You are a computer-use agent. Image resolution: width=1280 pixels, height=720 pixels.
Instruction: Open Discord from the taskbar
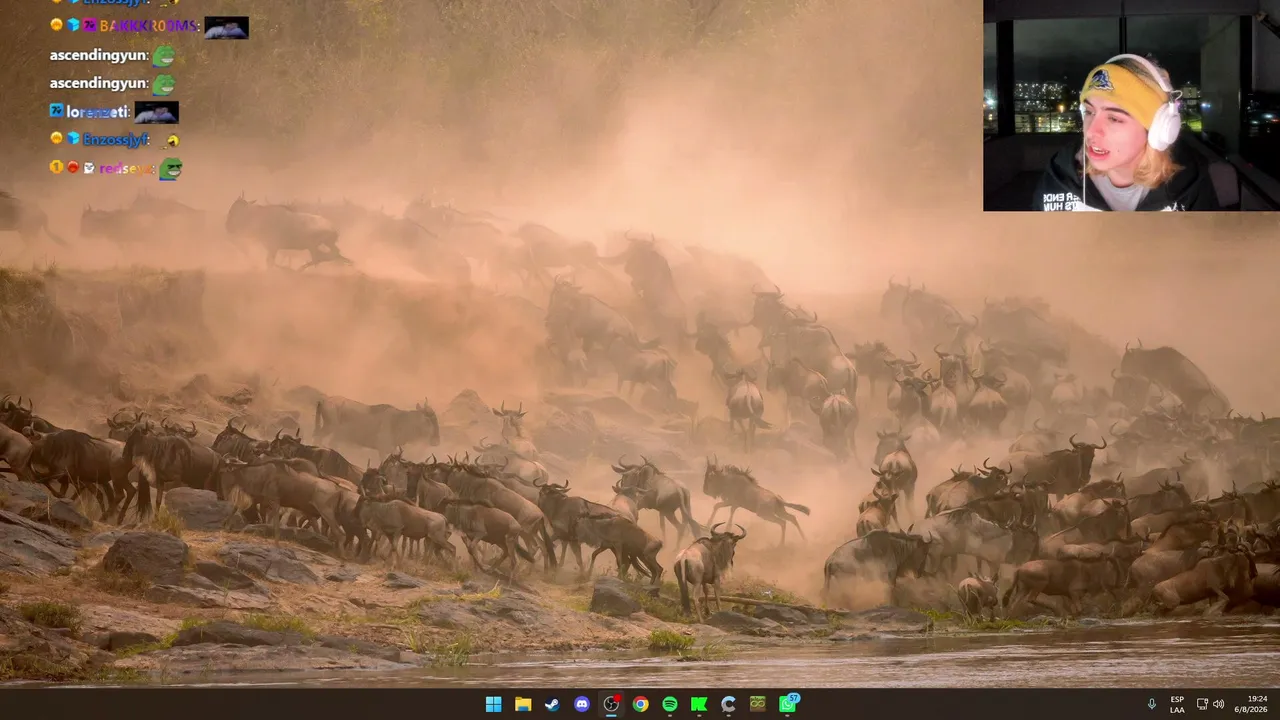coord(582,704)
